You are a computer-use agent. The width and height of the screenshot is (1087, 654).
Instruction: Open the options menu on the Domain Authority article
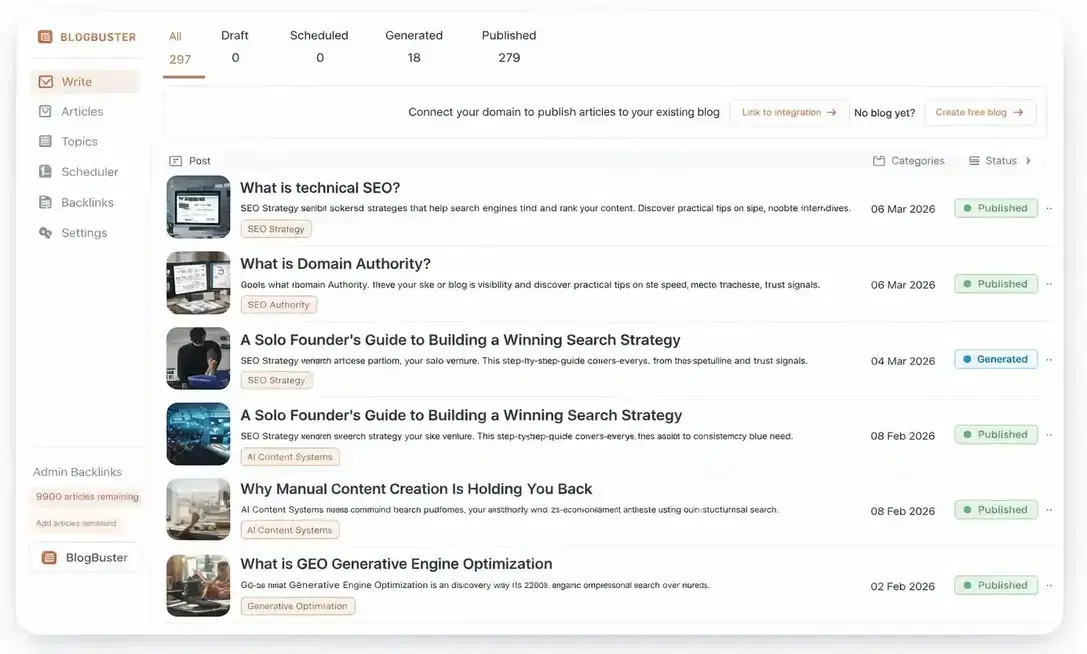click(x=1049, y=283)
